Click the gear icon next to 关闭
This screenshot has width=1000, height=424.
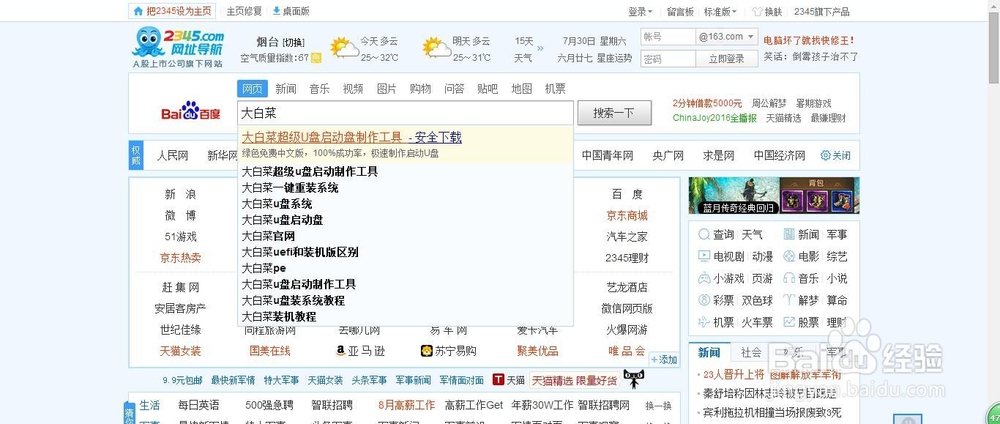pos(825,155)
